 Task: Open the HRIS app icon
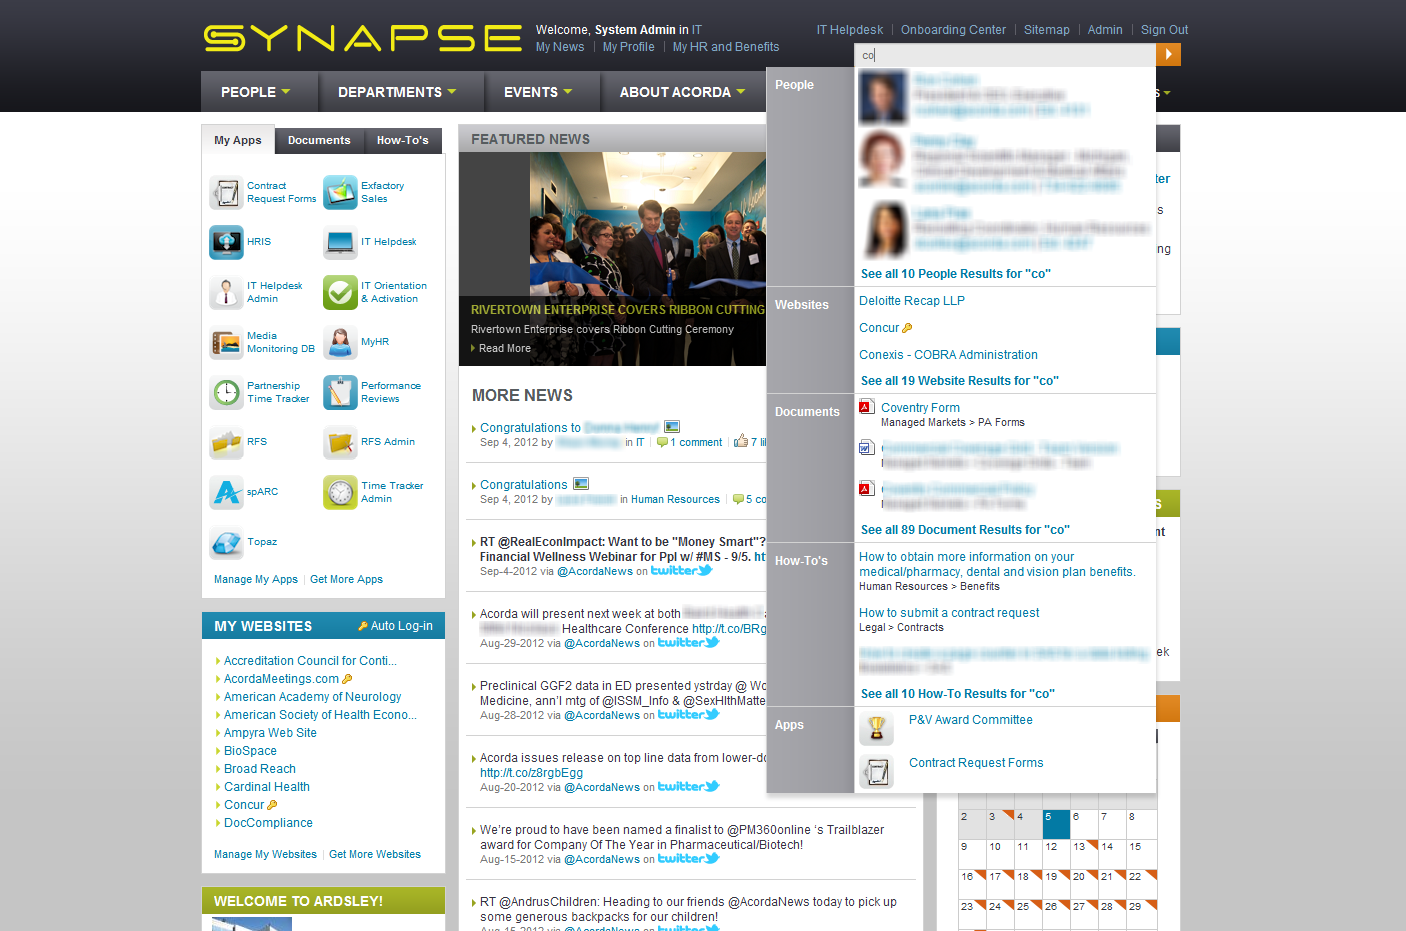pos(226,242)
